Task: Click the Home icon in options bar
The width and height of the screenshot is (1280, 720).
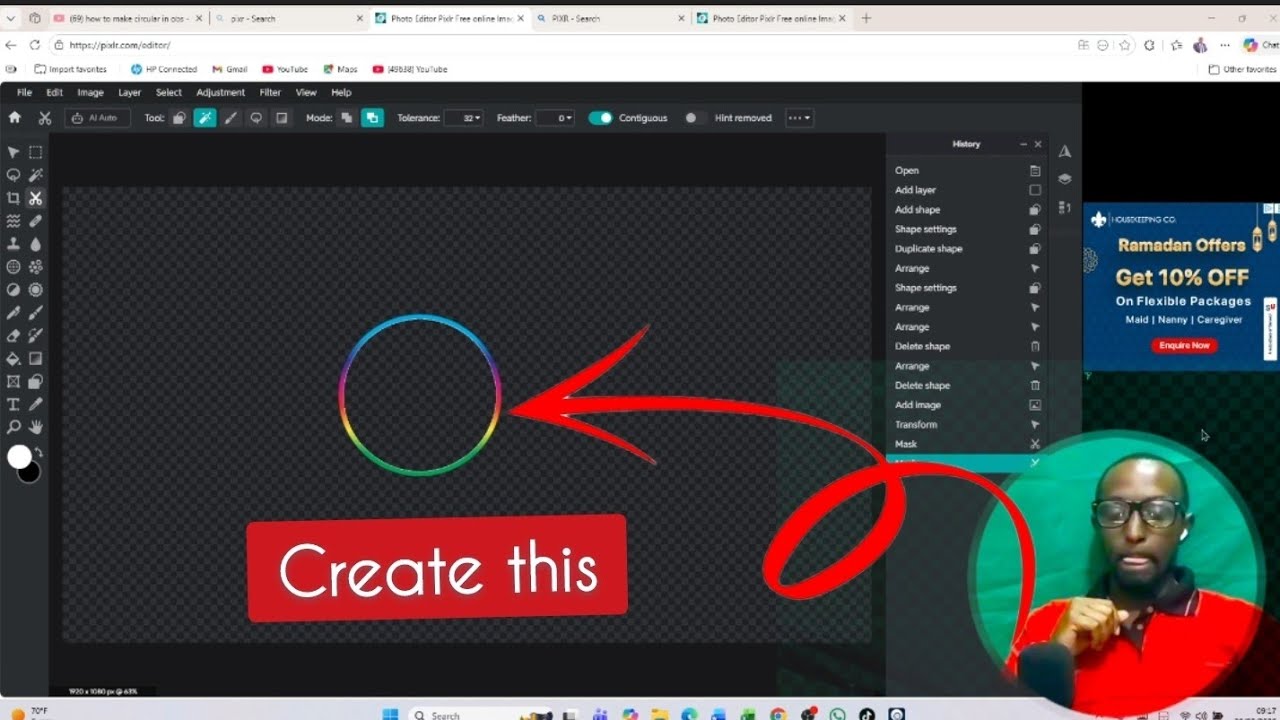Action: click(14, 118)
